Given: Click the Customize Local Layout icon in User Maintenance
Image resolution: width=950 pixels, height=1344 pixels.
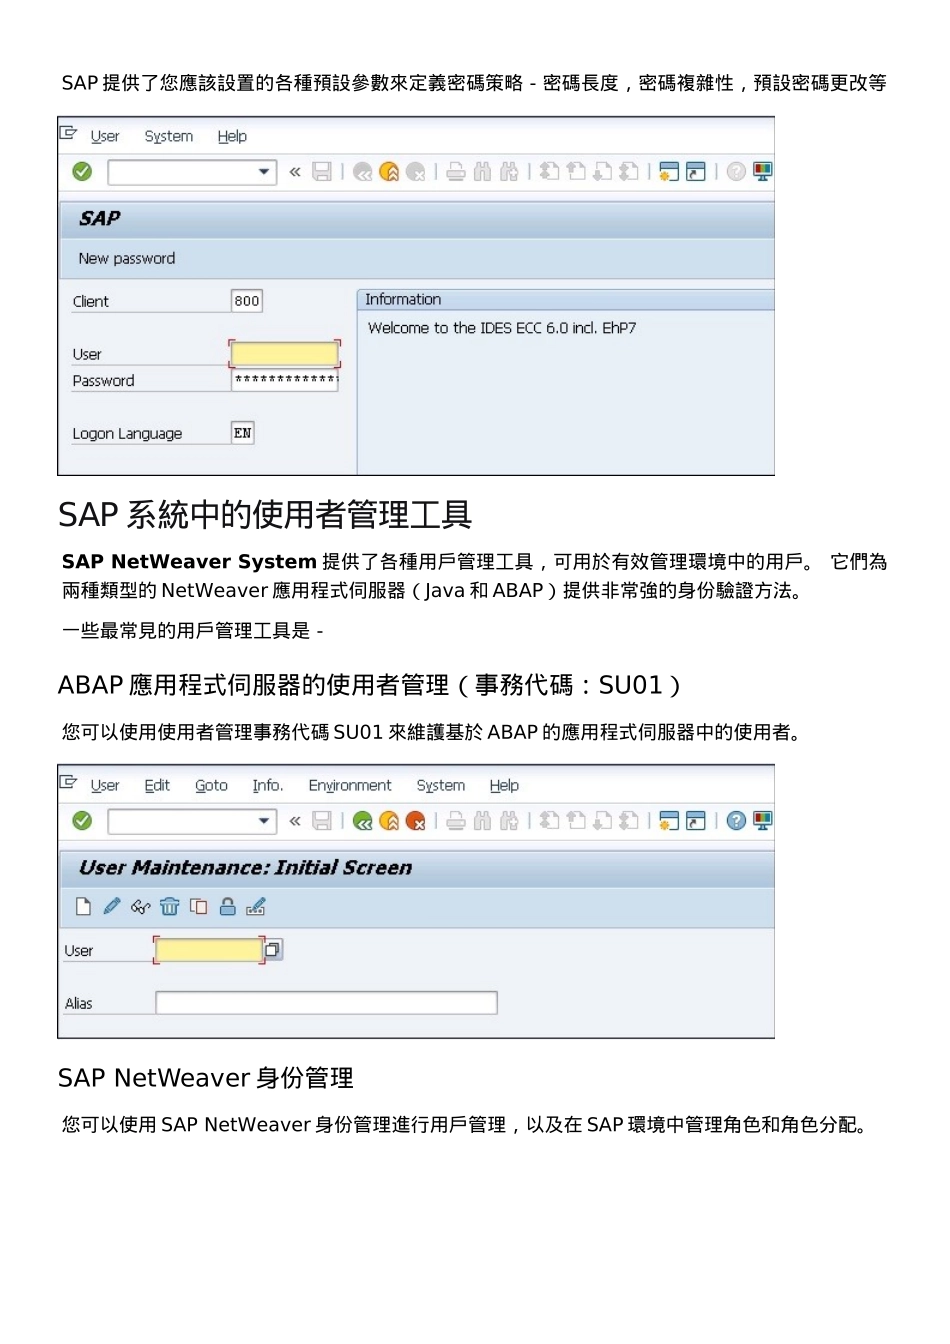Looking at the screenshot, I should [x=762, y=821].
